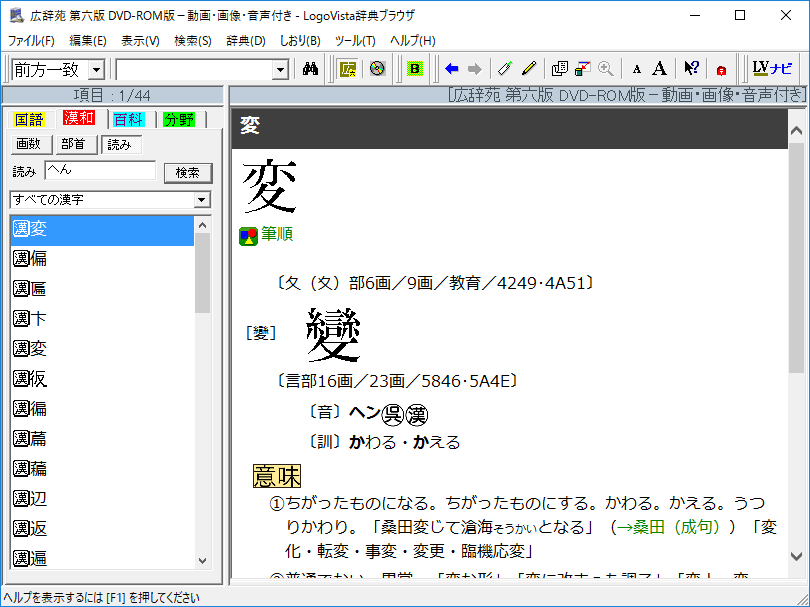810x607 pixels.
Task: Click the 漢 icon beside 卞 entry
Action: 21,319
